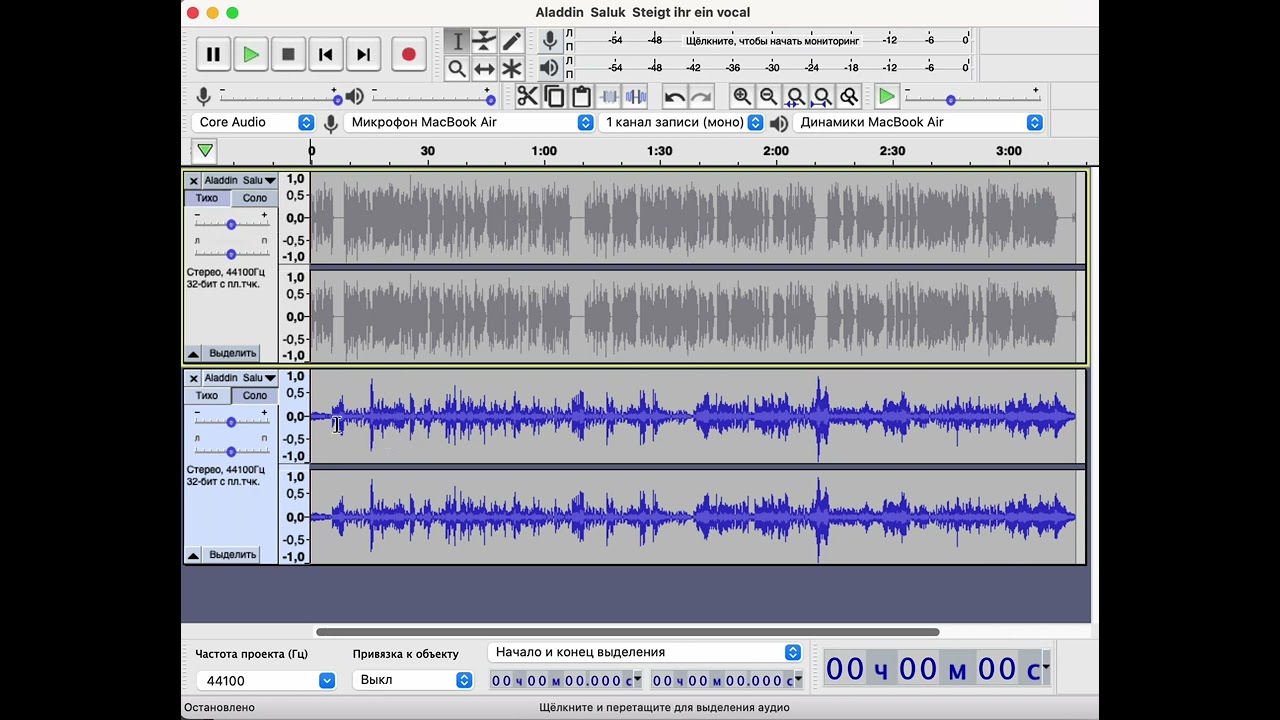This screenshot has width=1280, height=720.
Task: Open the first track's Aladdin Salu name menu
Action: (x=239, y=181)
